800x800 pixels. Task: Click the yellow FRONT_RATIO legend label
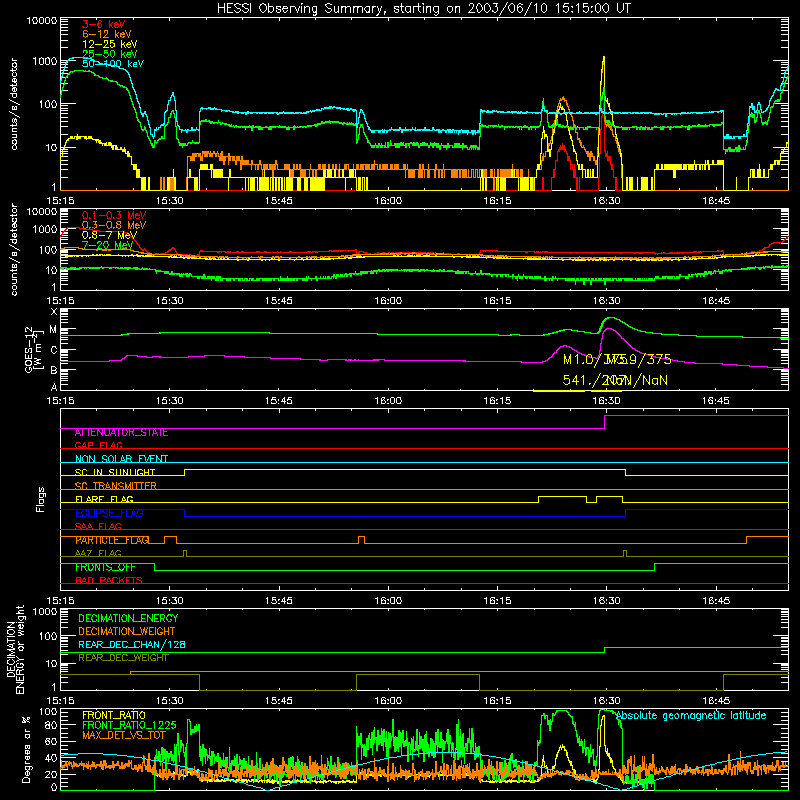(x=114, y=715)
